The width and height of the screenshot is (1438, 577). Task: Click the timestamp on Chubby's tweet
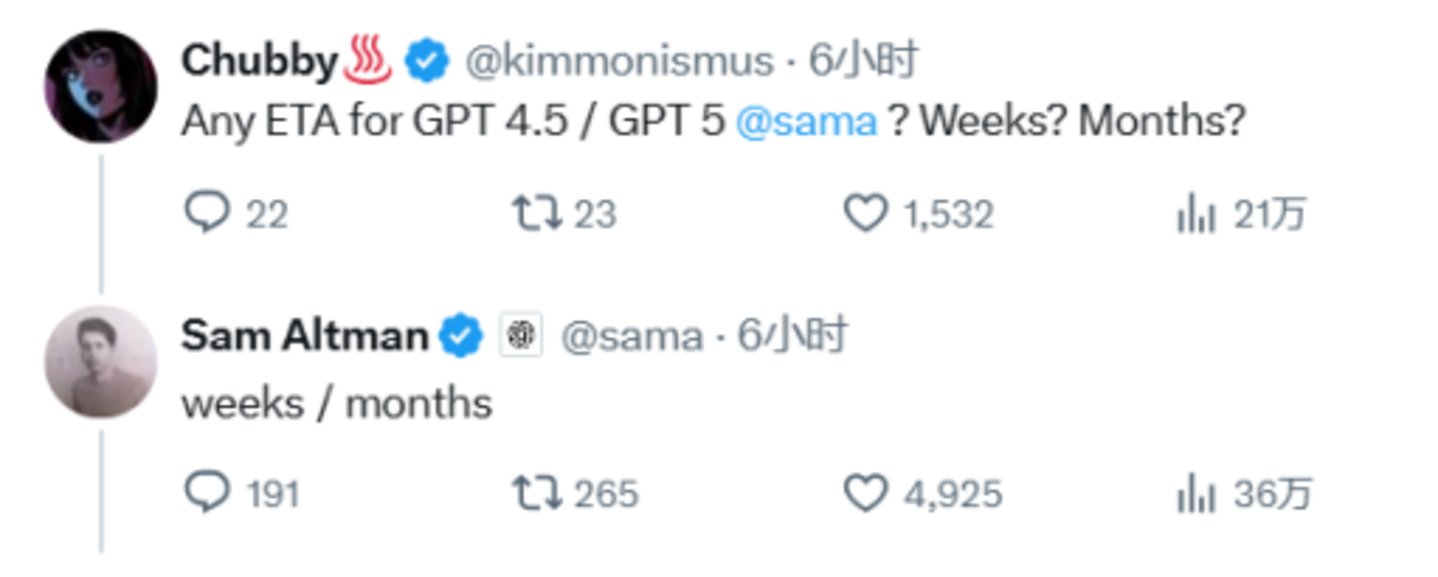tap(864, 62)
